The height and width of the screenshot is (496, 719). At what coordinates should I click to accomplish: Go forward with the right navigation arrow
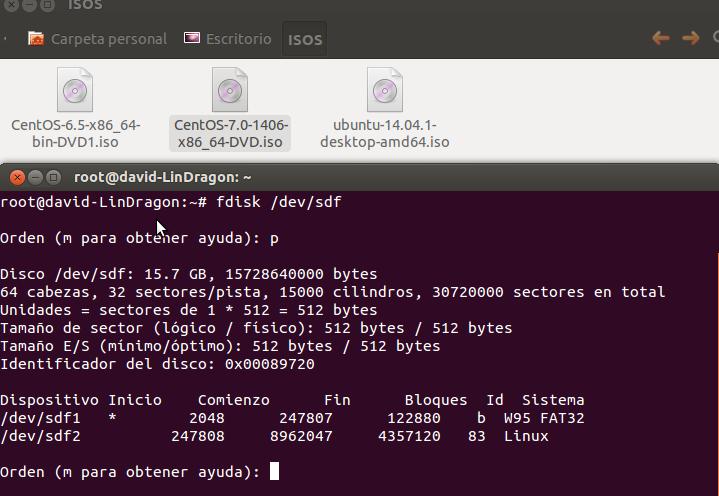(x=690, y=38)
